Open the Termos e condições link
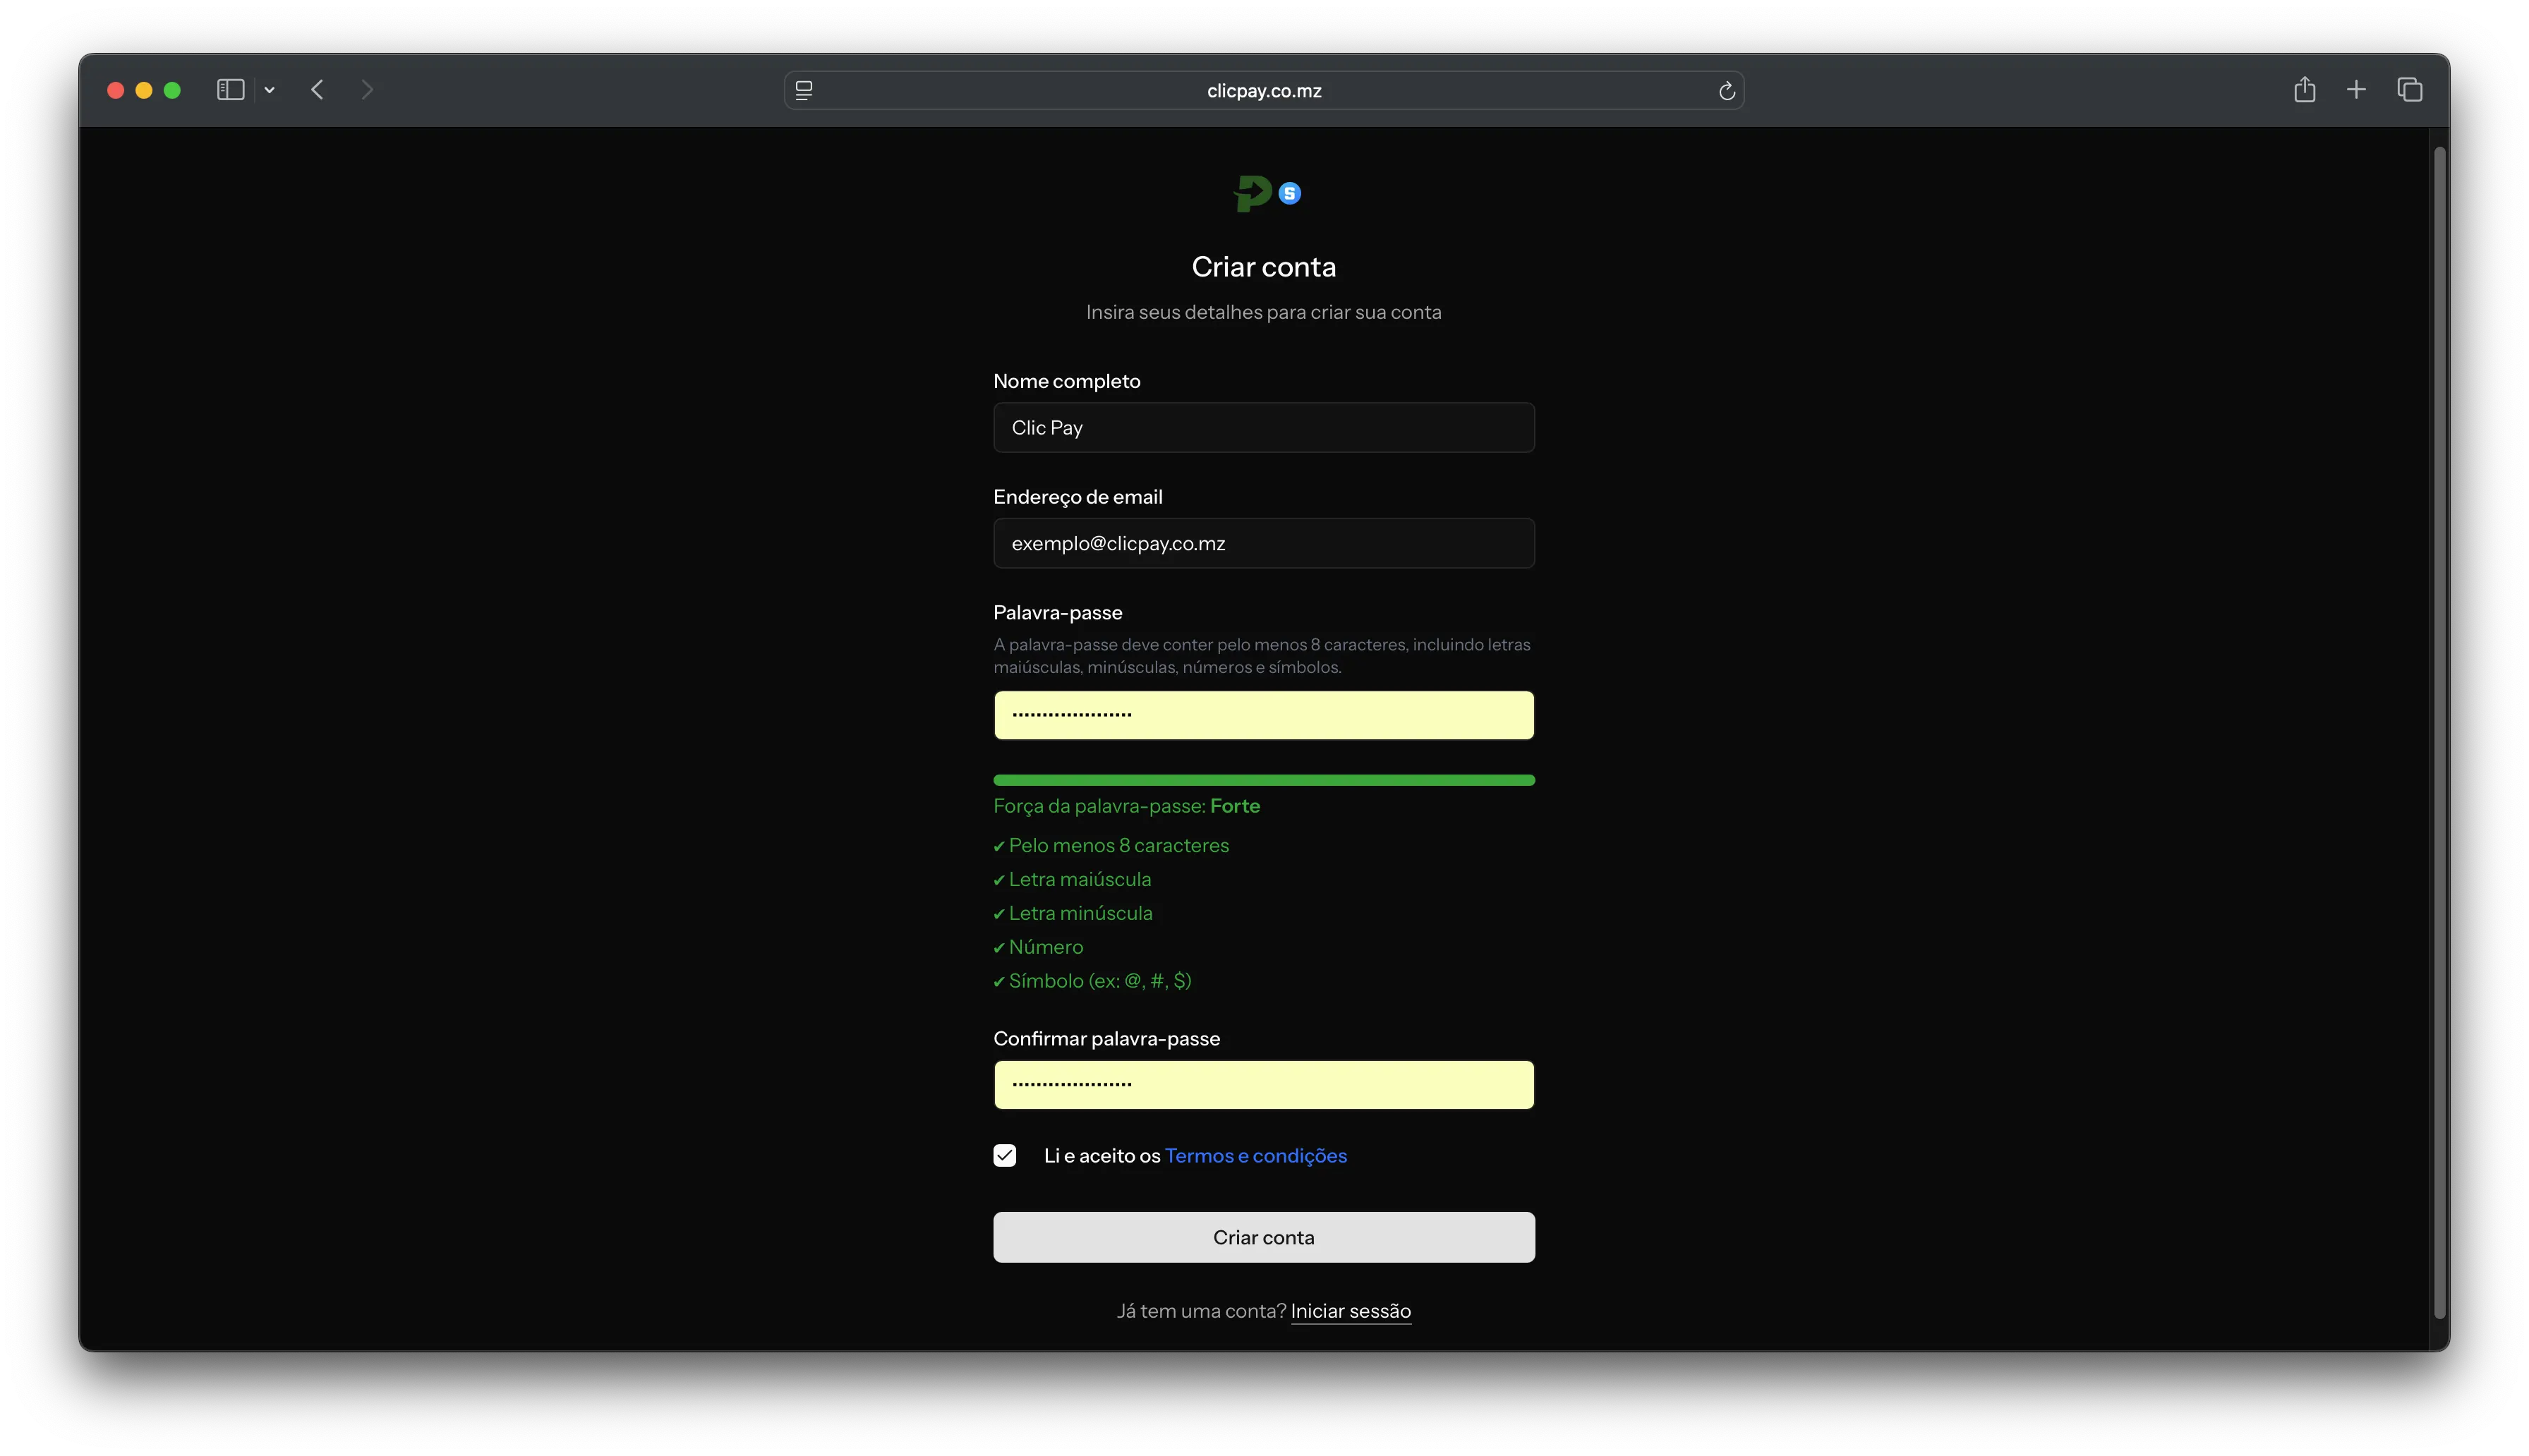Image resolution: width=2529 pixels, height=1456 pixels. [1255, 1156]
